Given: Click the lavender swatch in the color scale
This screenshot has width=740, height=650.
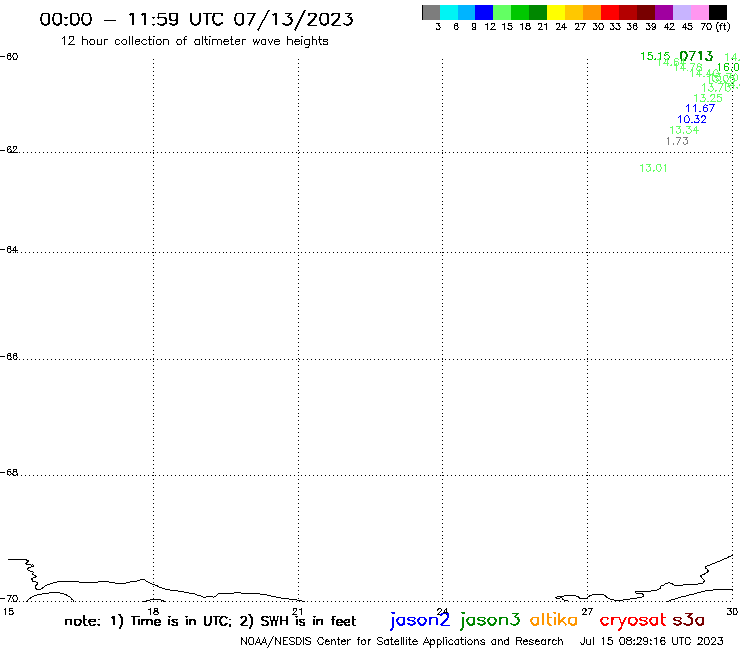Looking at the screenshot, I should (682, 12).
